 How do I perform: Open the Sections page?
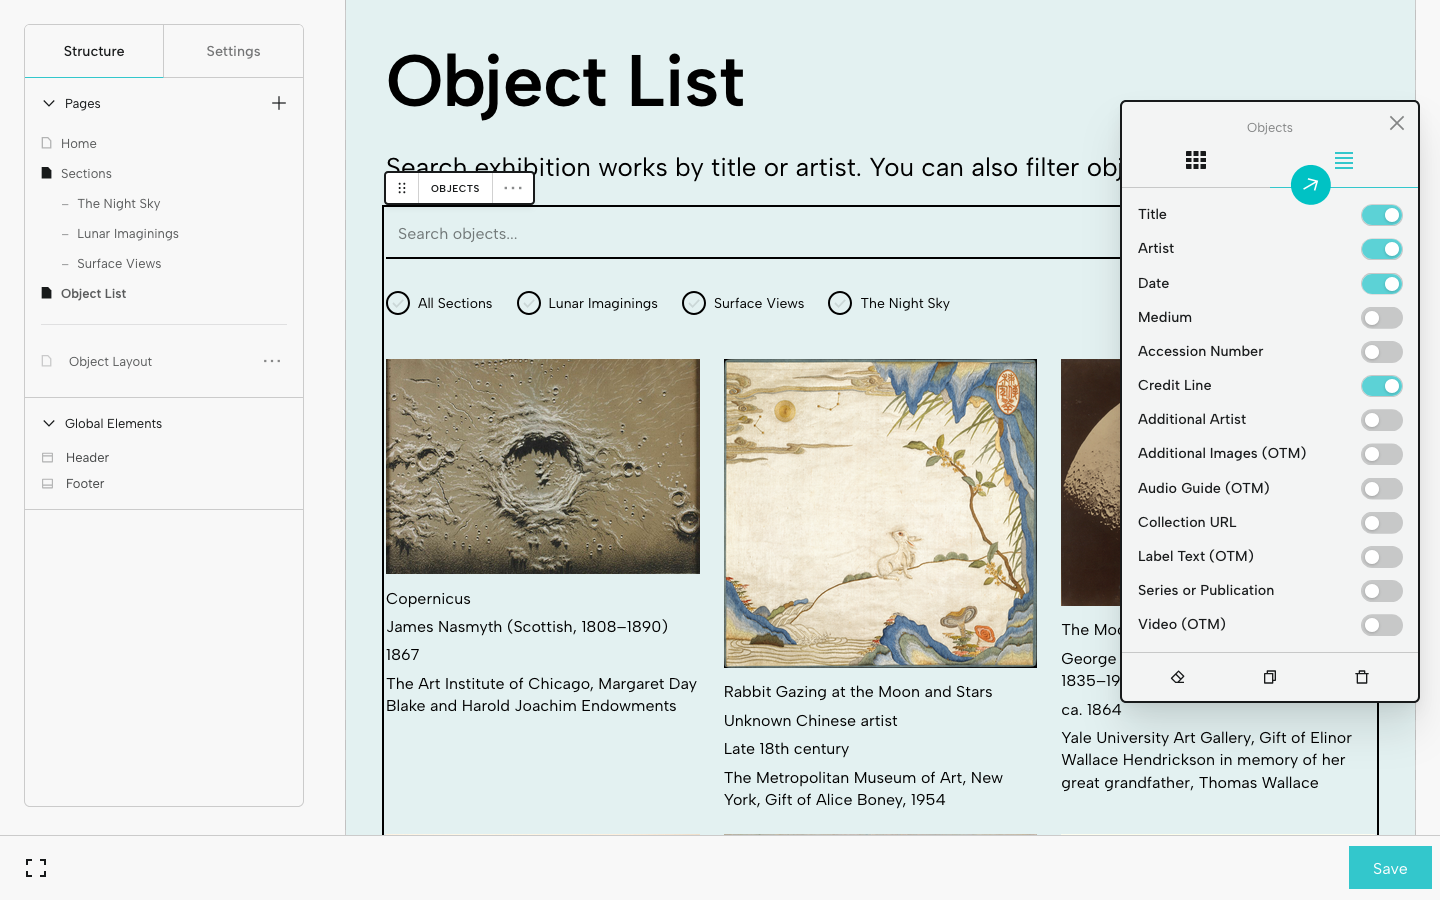point(86,174)
